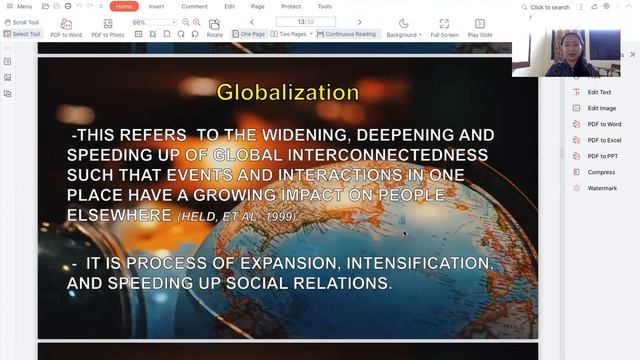Toggle One Page view mode

[249, 34]
